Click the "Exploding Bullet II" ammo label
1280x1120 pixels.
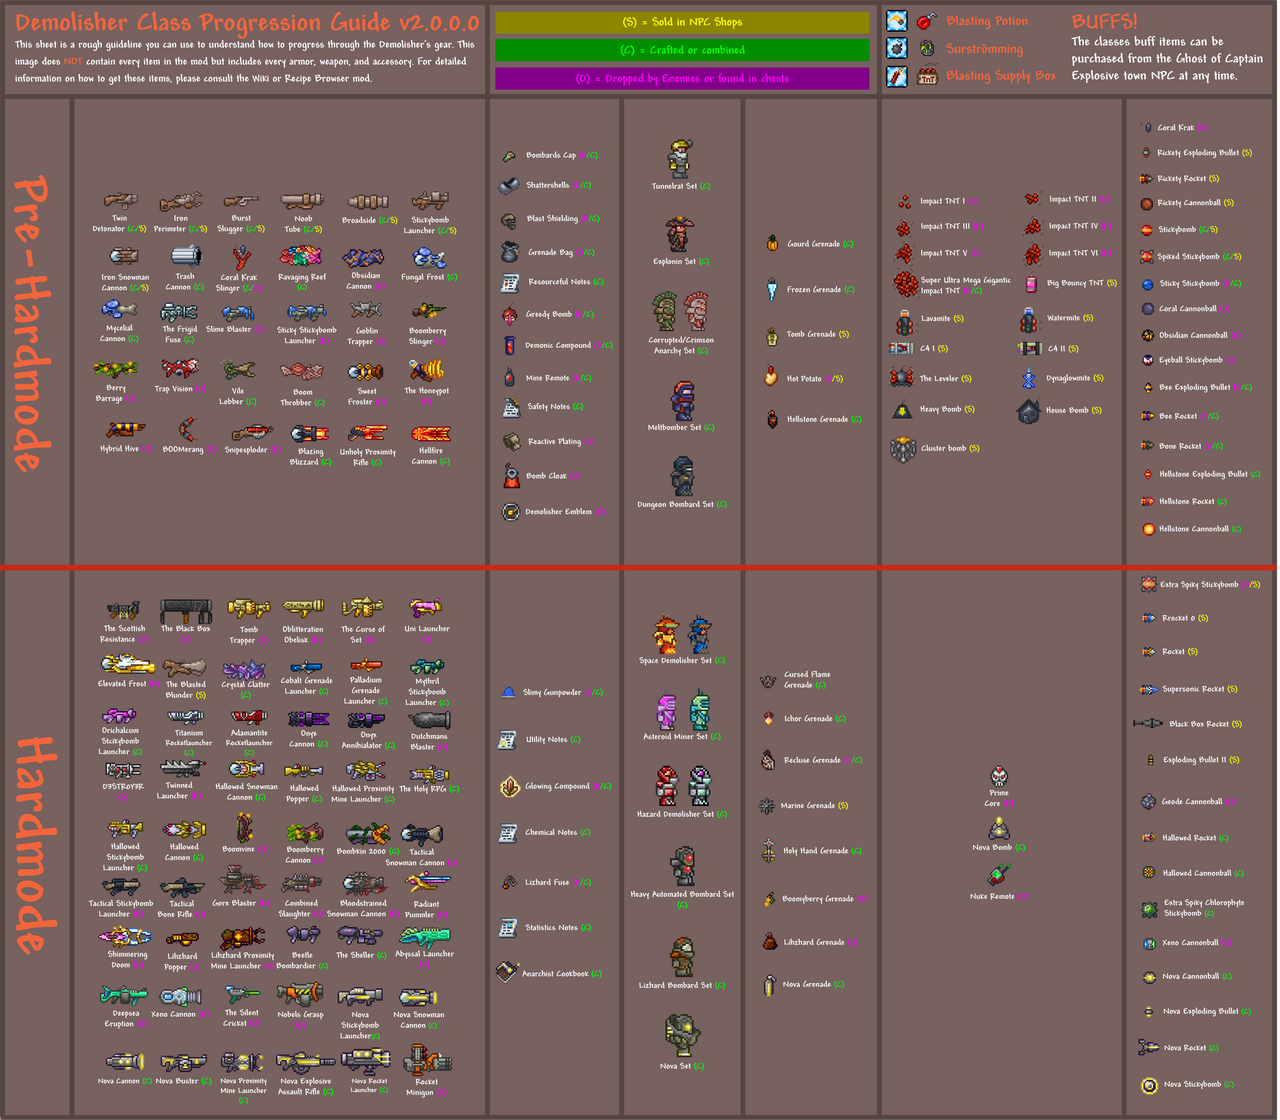coord(1194,760)
